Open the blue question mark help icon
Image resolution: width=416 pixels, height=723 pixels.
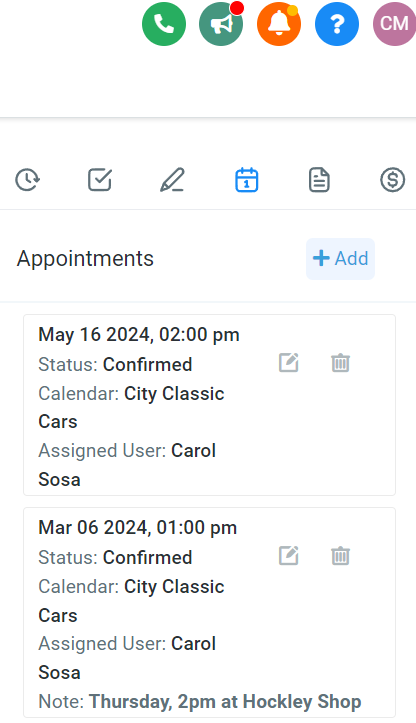click(337, 24)
